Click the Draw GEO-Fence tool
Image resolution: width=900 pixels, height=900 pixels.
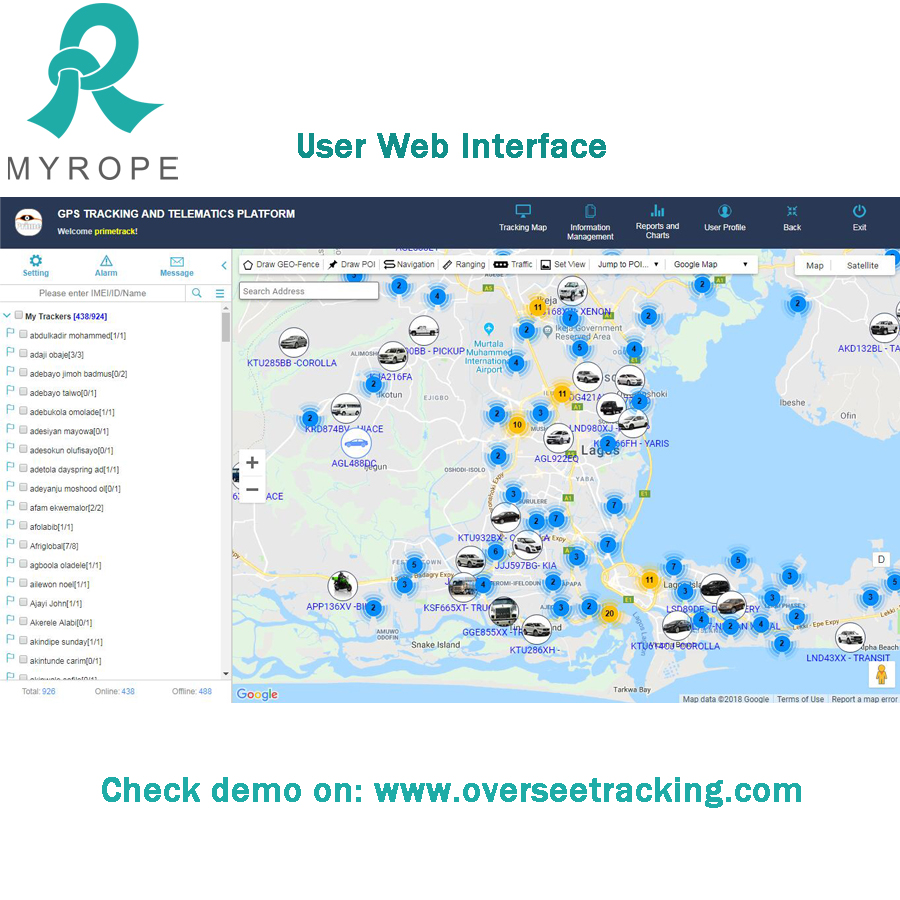[x=281, y=265]
